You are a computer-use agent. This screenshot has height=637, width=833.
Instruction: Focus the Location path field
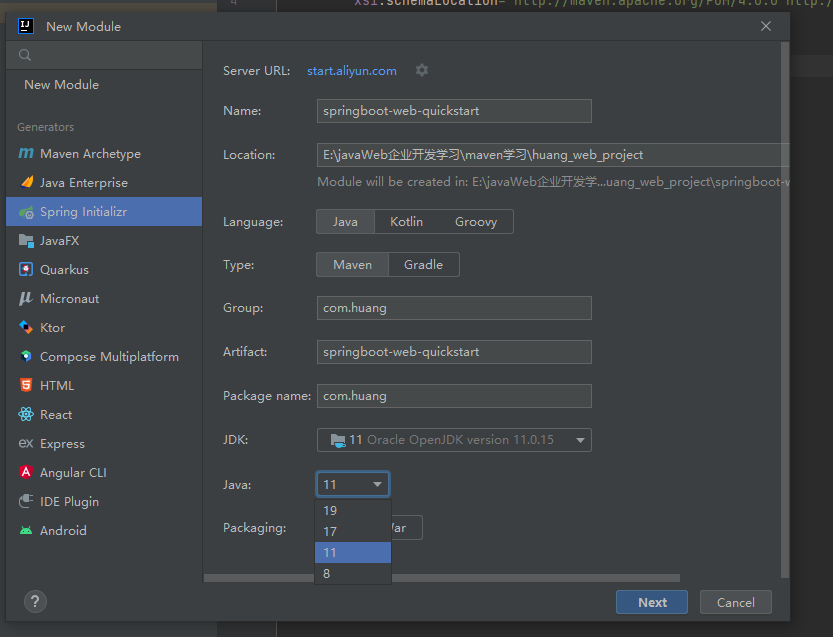553,155
